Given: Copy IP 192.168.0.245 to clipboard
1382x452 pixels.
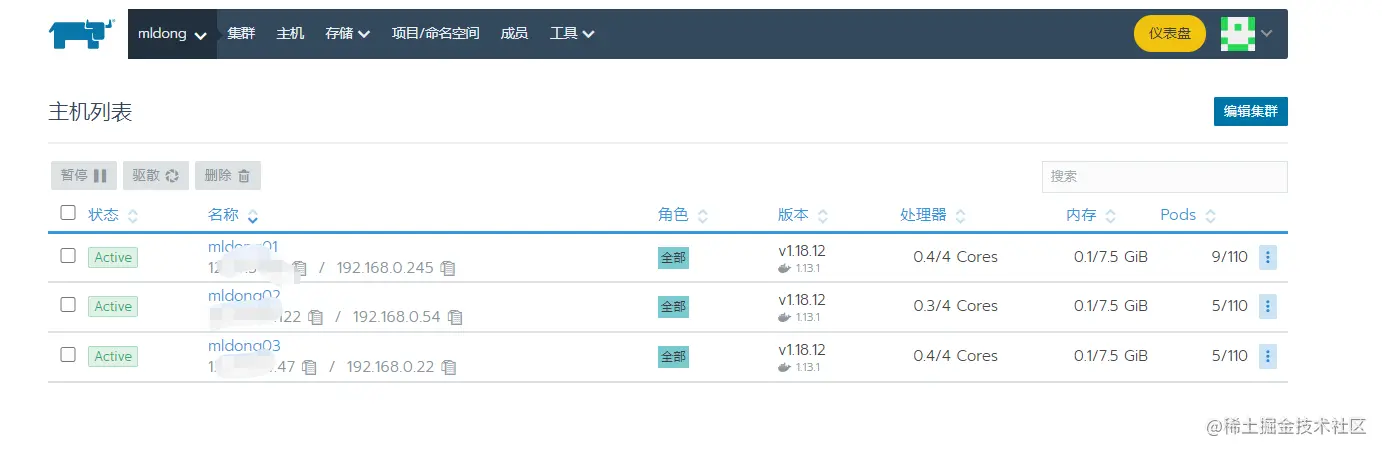Looking at the screenshot, I should [x=448, y=268].
